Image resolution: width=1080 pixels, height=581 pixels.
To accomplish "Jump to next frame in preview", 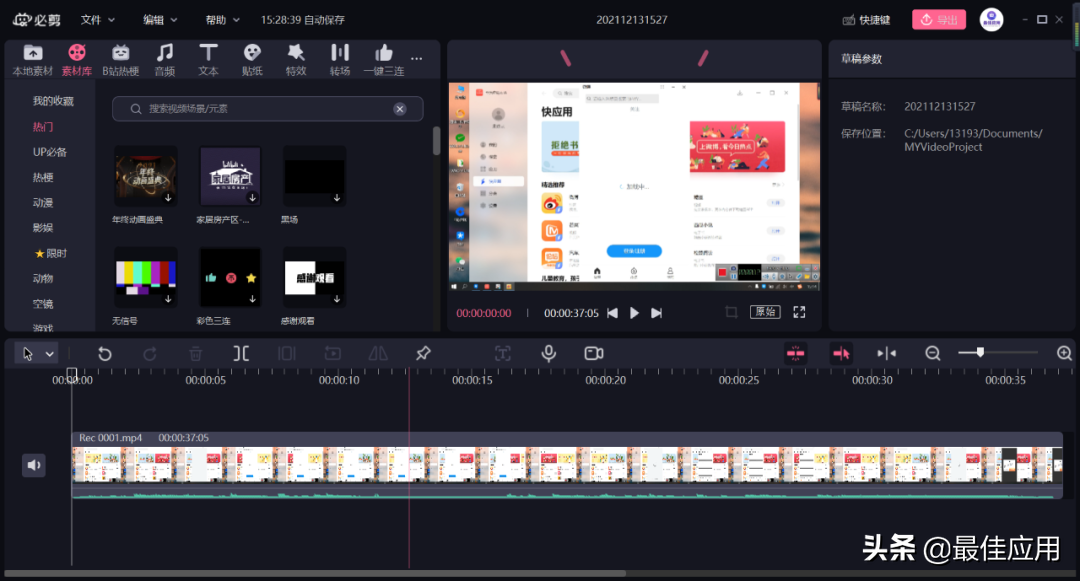I will (656, 313).
